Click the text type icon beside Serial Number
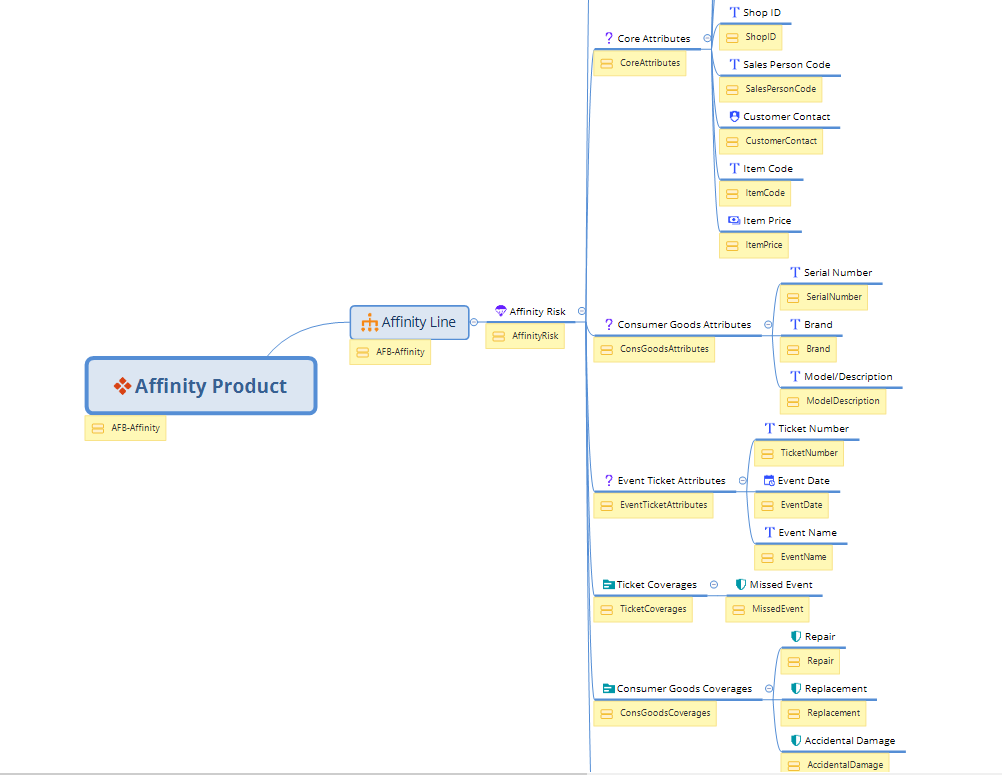 [795, 273]
